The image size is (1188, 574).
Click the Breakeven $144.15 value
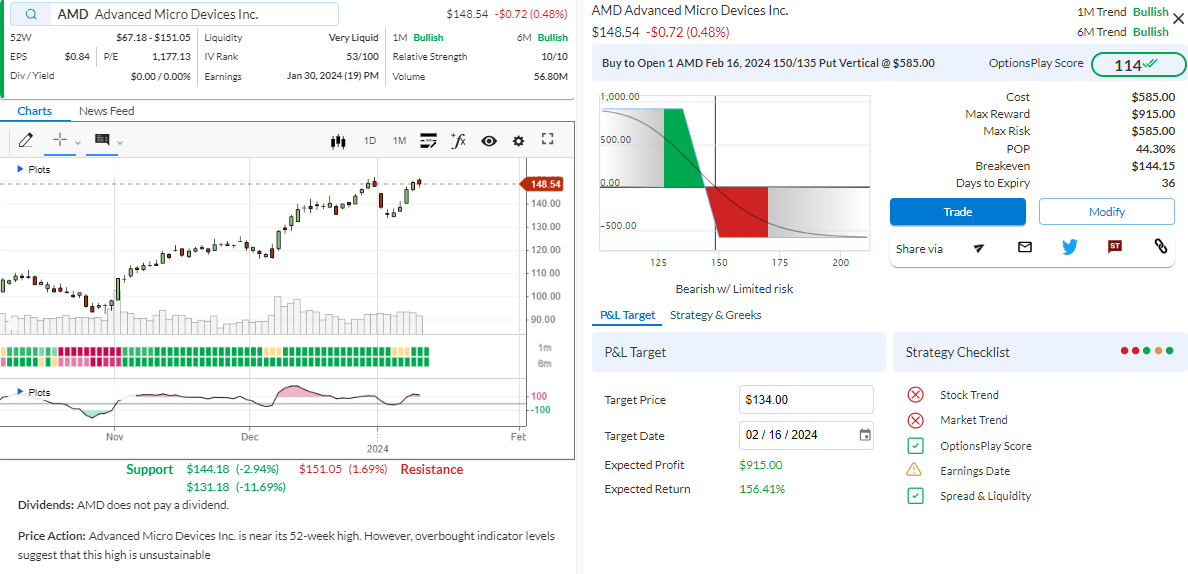pos(1153,166)
